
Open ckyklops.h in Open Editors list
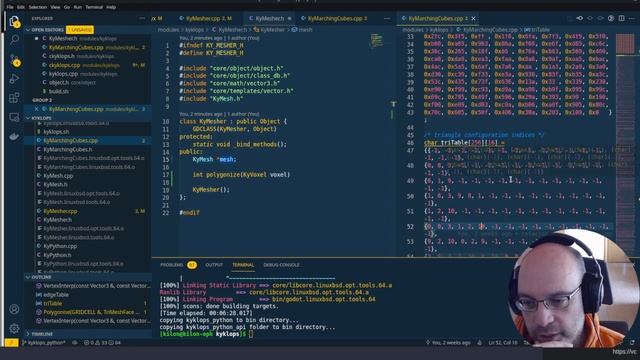click(x=61, y=56)
